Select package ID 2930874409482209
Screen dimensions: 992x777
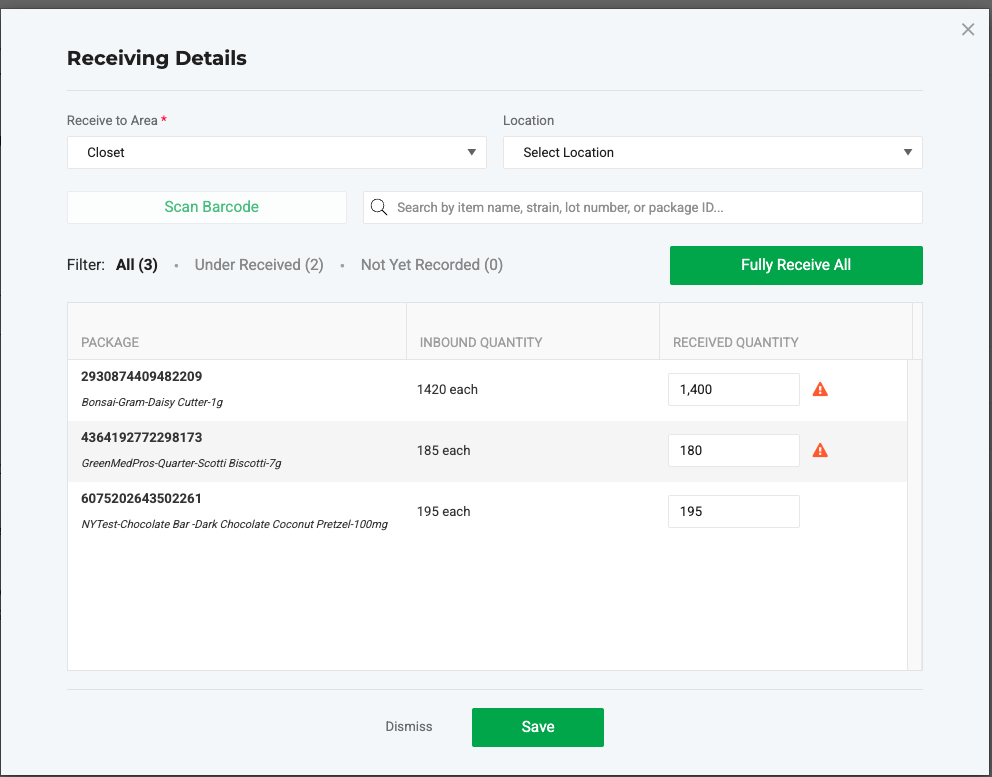tap(142, 376)
